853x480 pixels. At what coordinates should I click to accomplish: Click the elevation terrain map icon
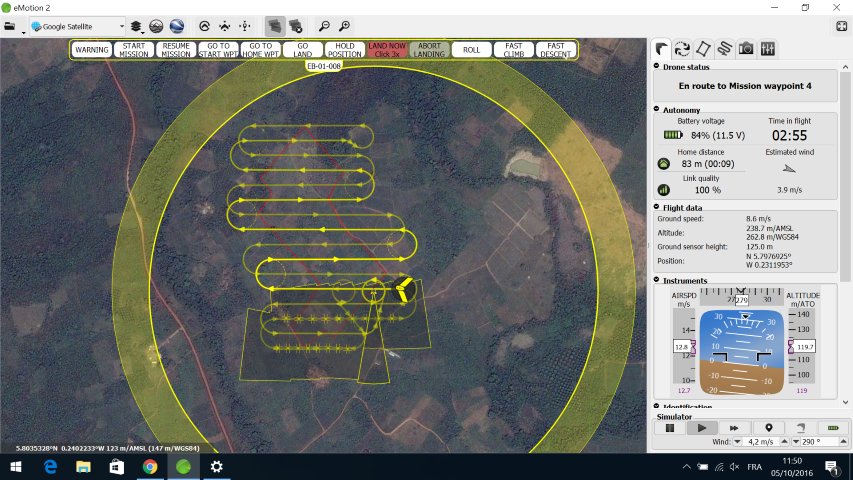(156, 26)
